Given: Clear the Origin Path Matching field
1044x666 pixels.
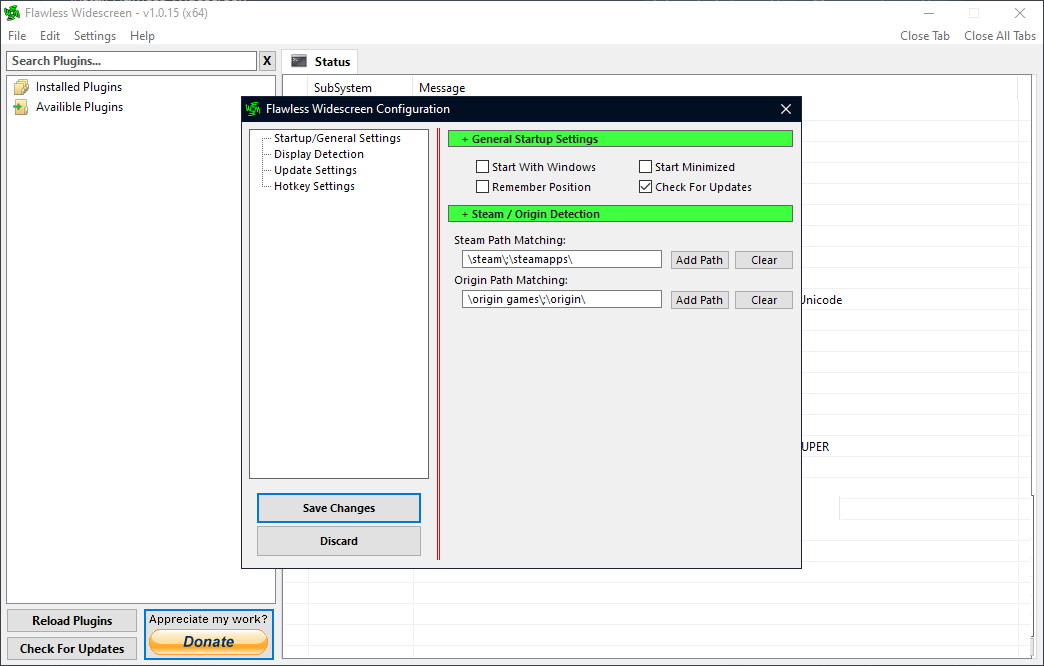Looking at the screenshot, I should coord(764,300).
